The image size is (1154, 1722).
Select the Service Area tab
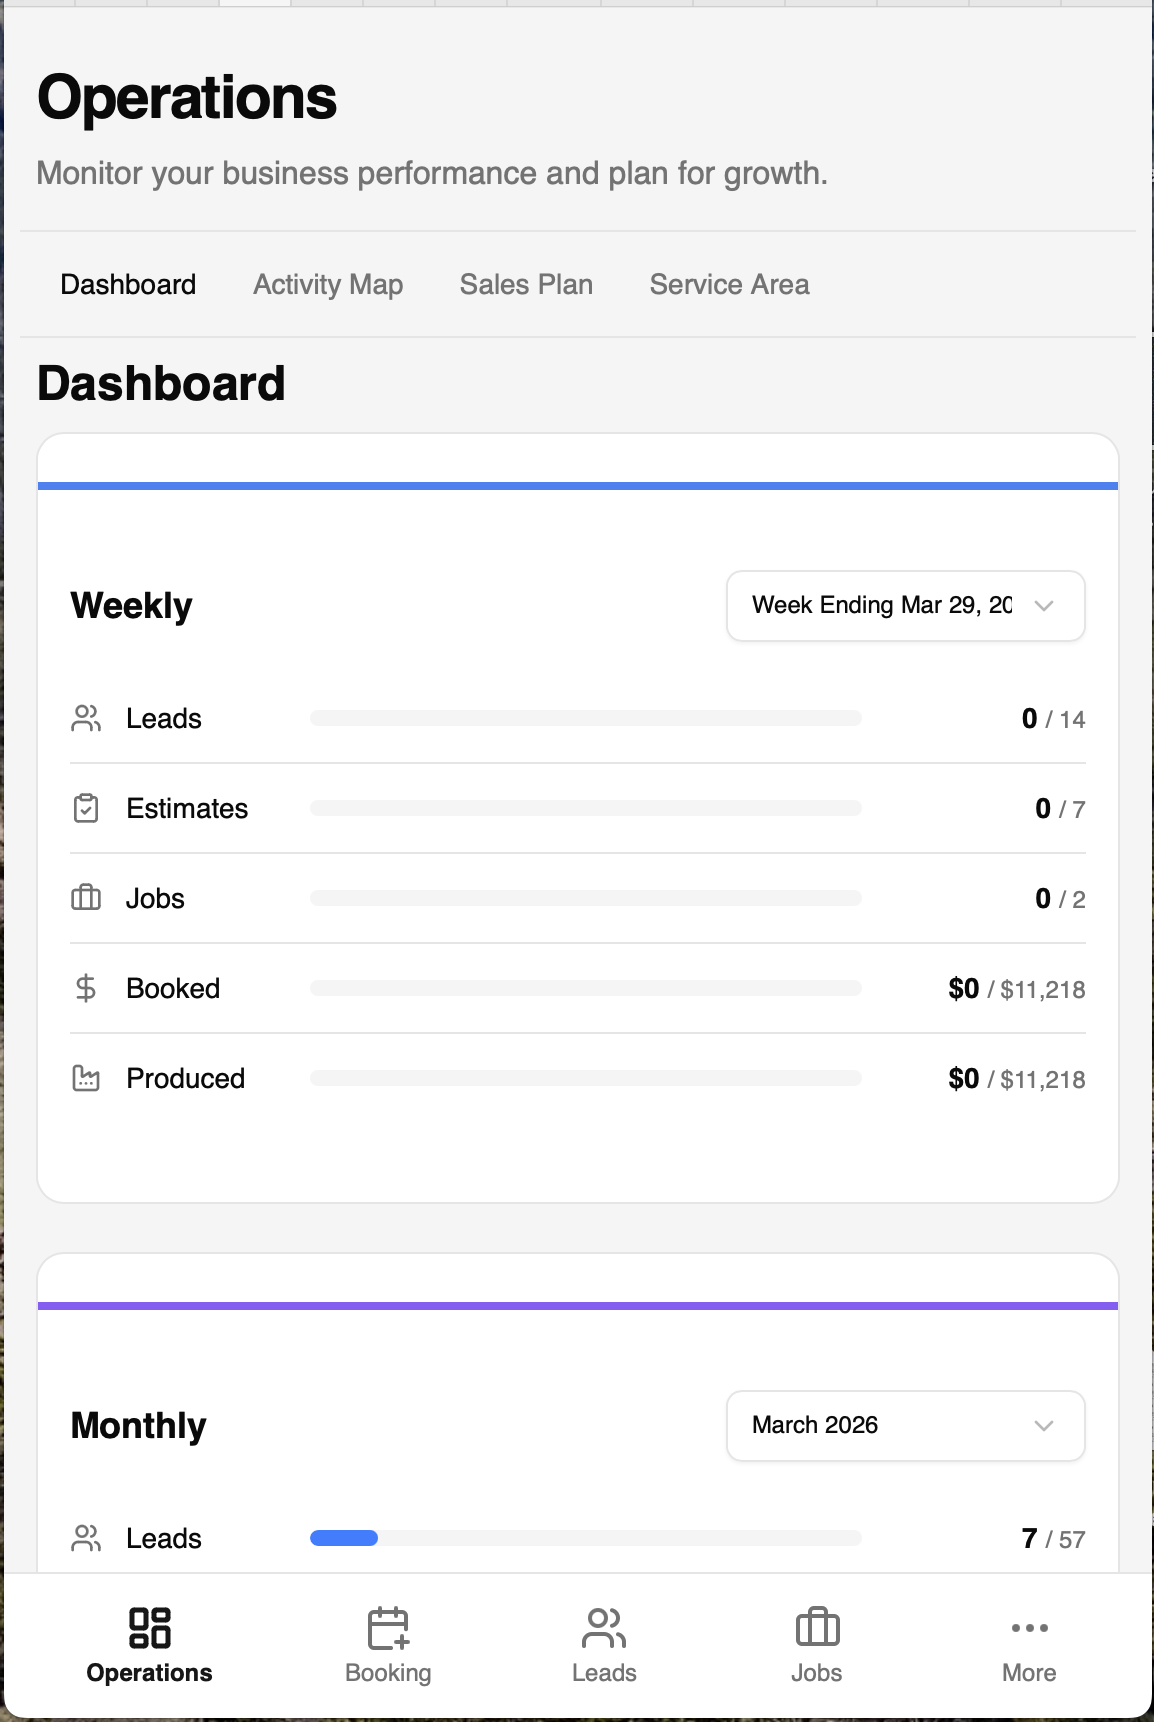(x=729, y=284)
